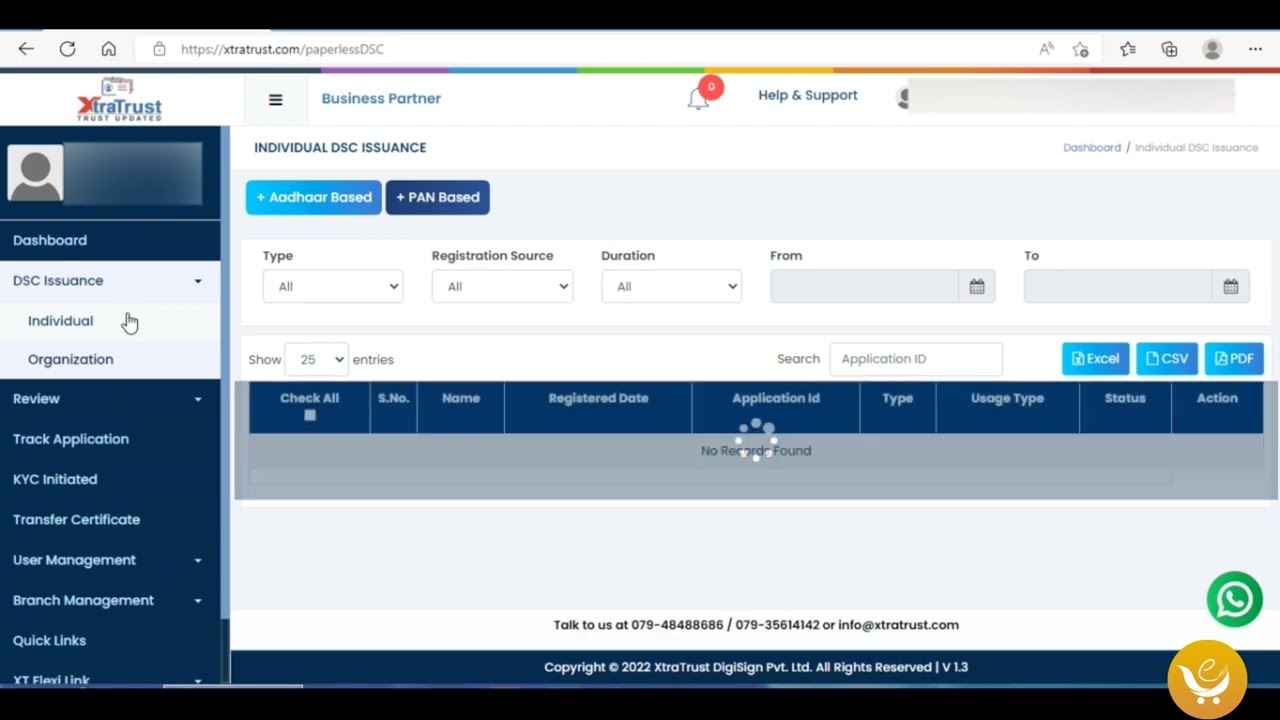Reload the page with the refresh icon
The height and width of the screenshot is (720, 1280).
(67, 49)
